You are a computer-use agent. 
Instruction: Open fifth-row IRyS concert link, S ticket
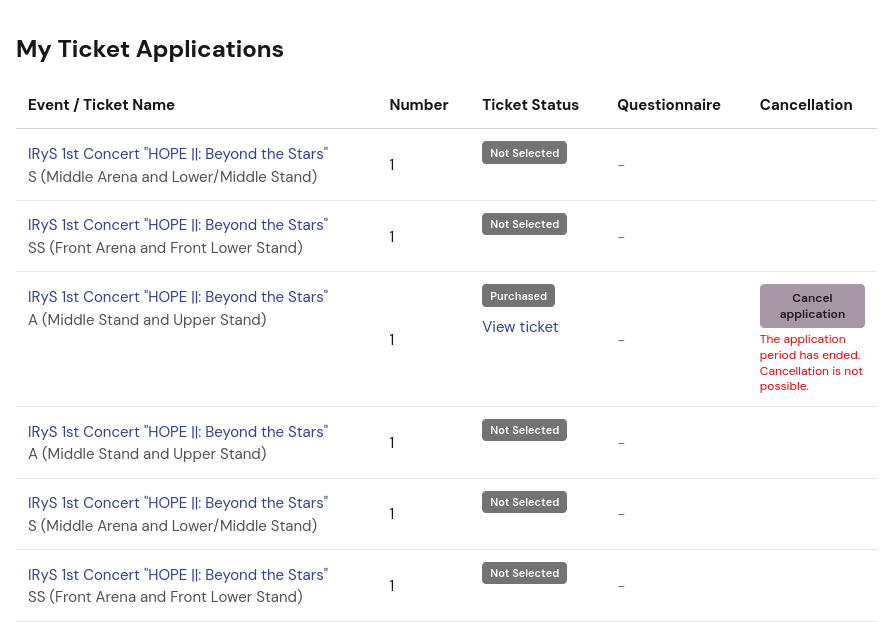click(x=178, y=503)
